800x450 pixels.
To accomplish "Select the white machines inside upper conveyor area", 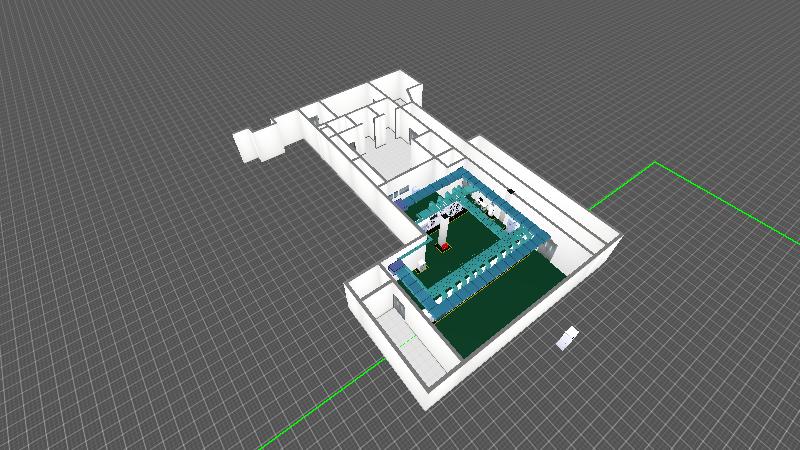I will click(x=445, y=209).
